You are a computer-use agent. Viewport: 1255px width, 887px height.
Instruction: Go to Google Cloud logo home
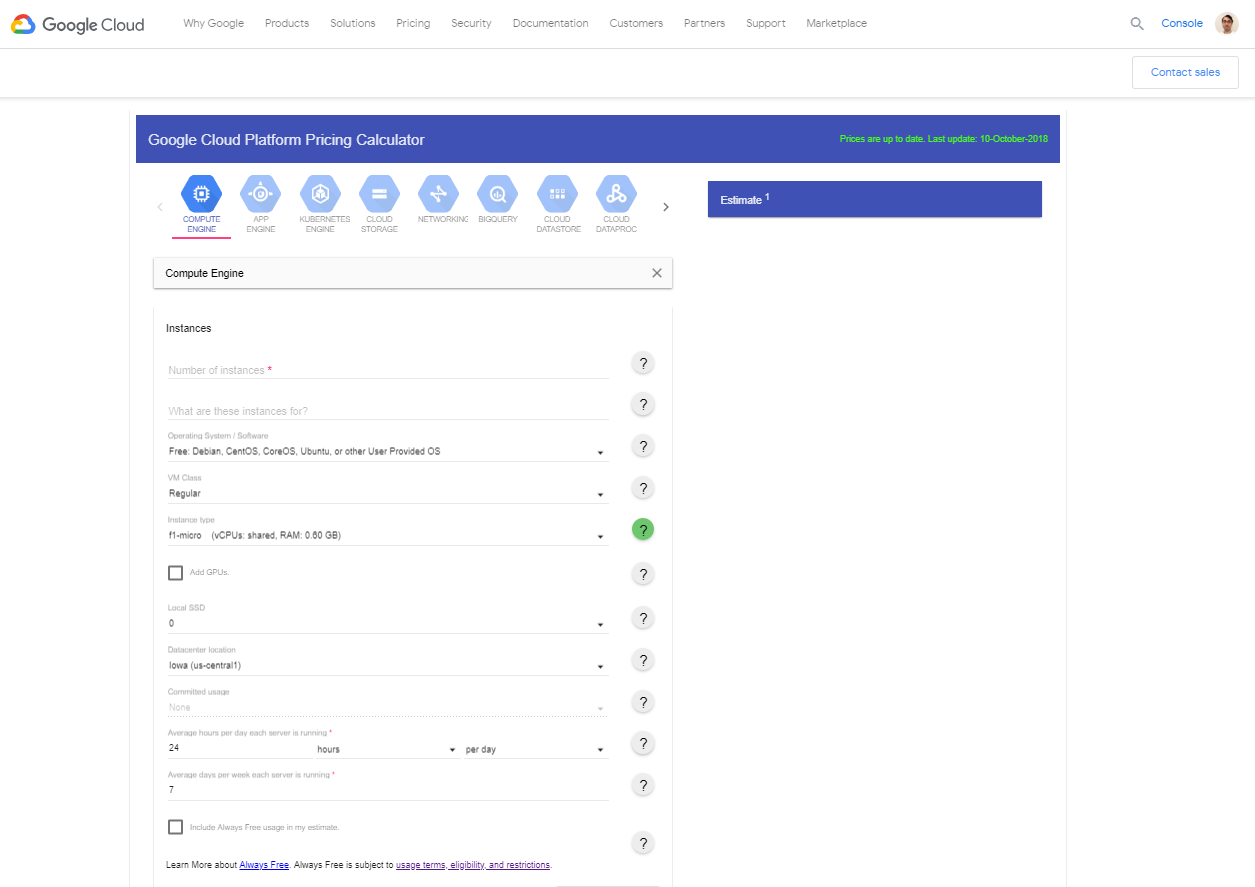78,24
